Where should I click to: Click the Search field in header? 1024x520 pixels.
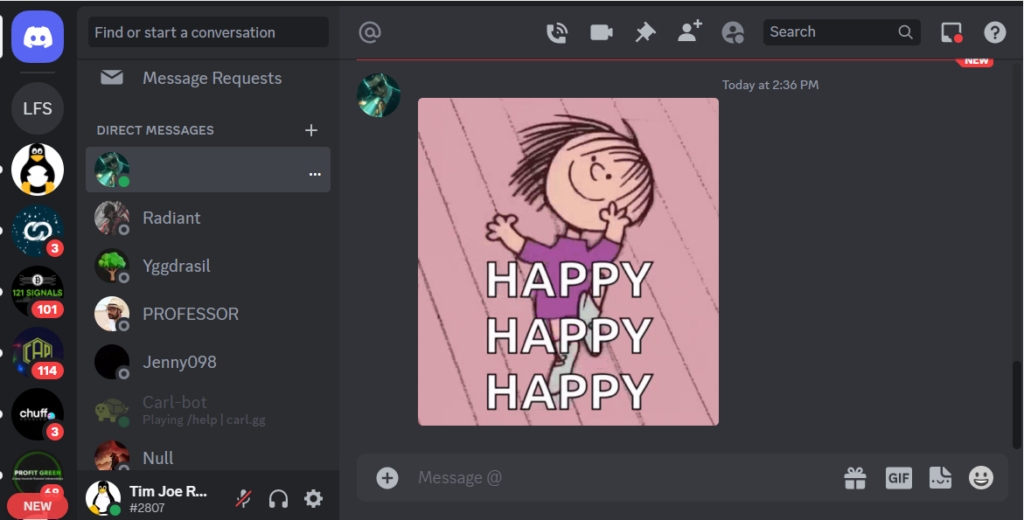point(842,32)
